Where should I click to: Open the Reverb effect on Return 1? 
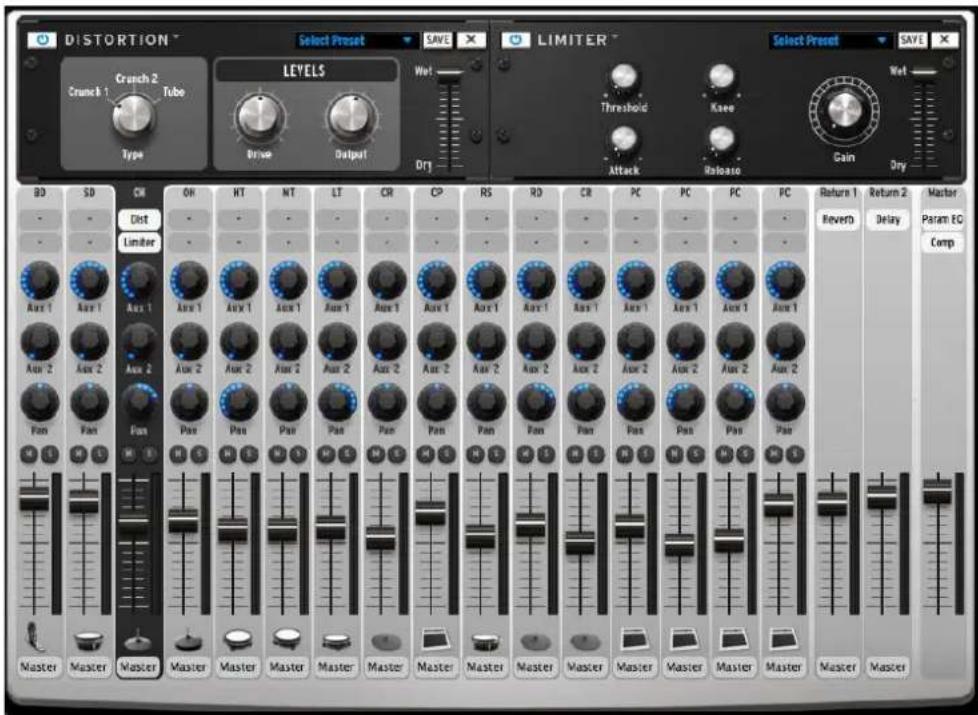pyautogui.click(x=838, y=219)
